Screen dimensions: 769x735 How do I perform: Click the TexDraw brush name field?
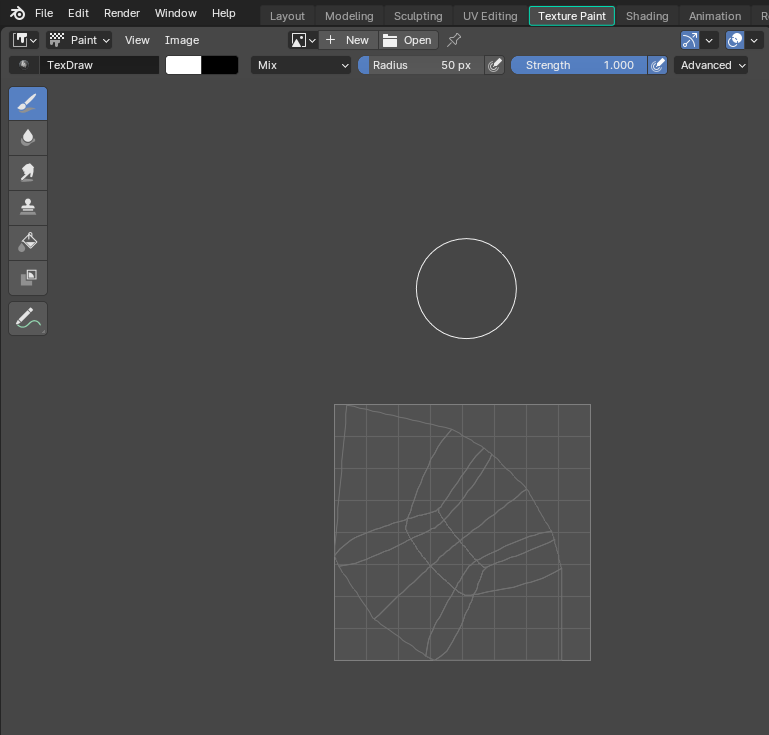(x=98, y=65)
